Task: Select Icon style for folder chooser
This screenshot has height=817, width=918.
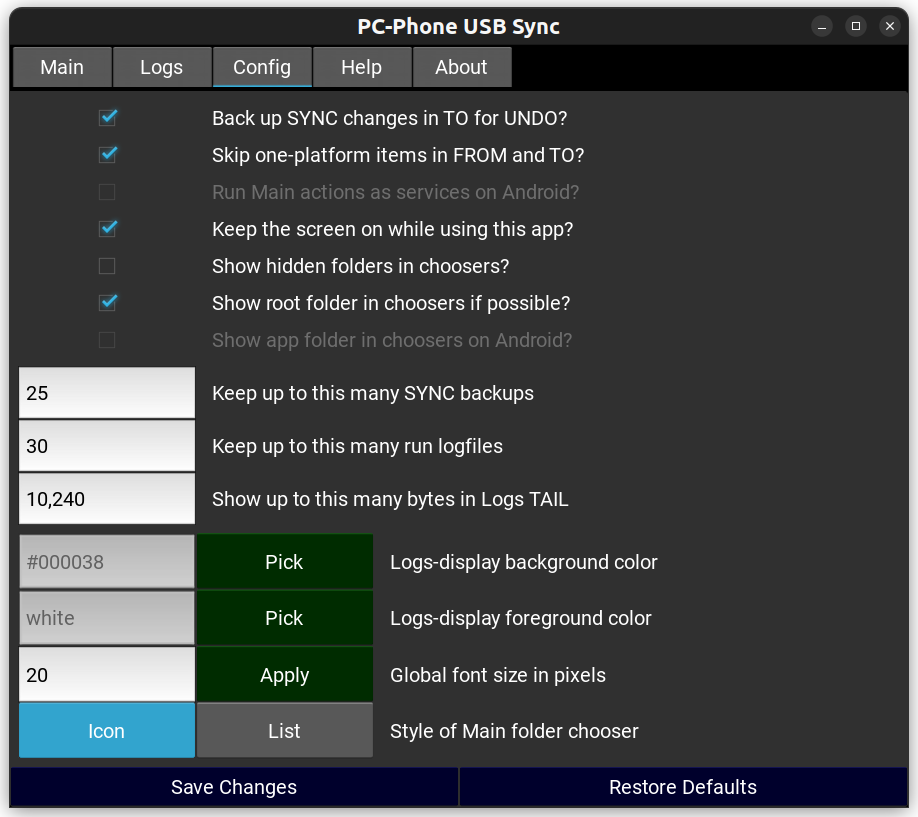Action: 106,731
